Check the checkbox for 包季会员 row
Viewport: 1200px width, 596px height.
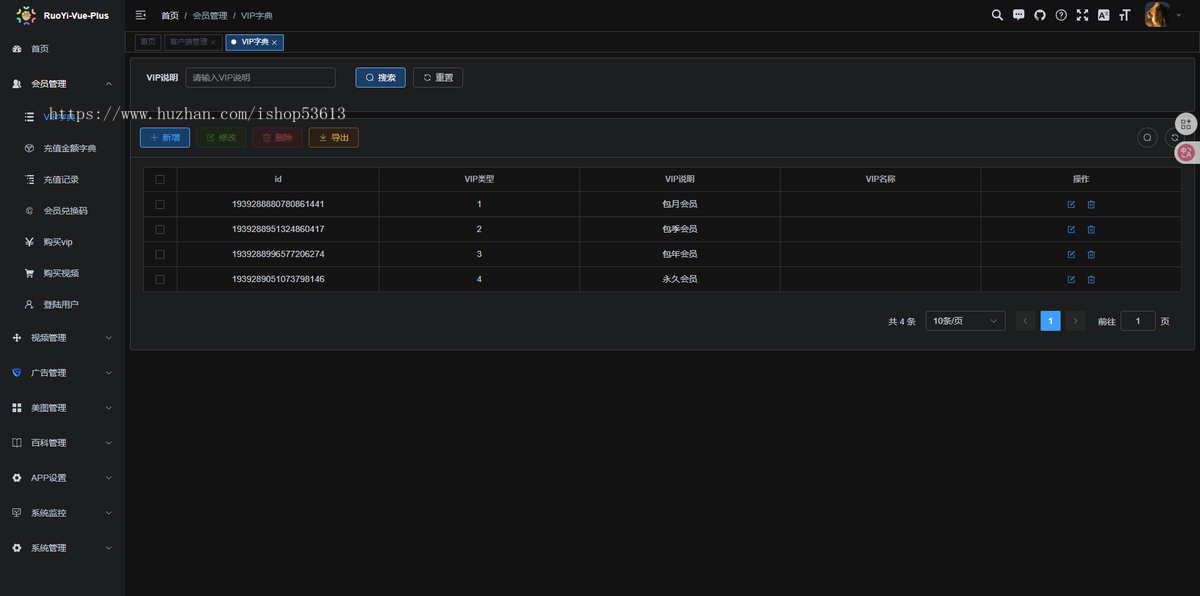tap(160, 229)
